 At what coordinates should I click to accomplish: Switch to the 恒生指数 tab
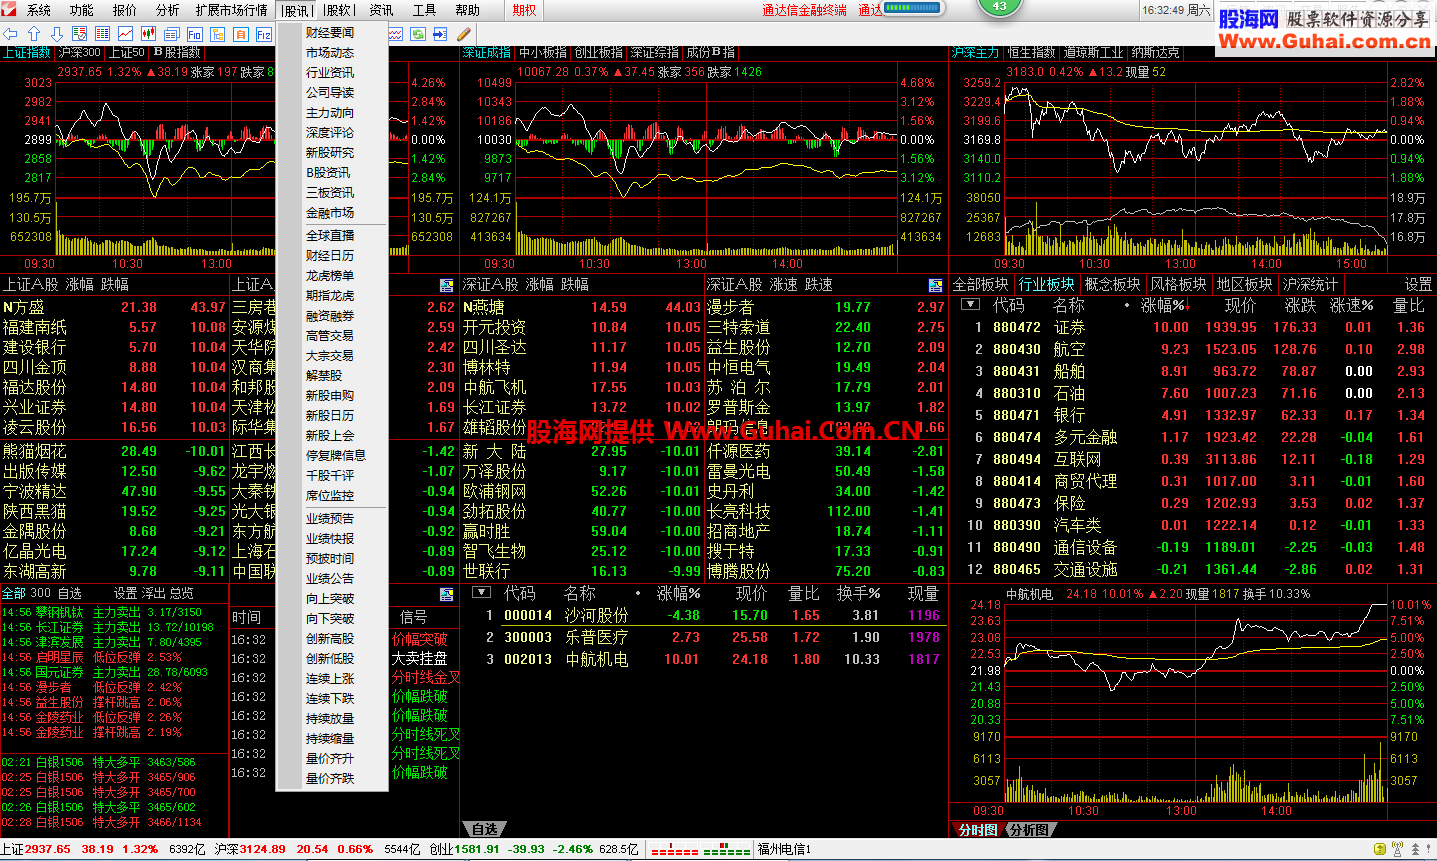[1031, 52]
